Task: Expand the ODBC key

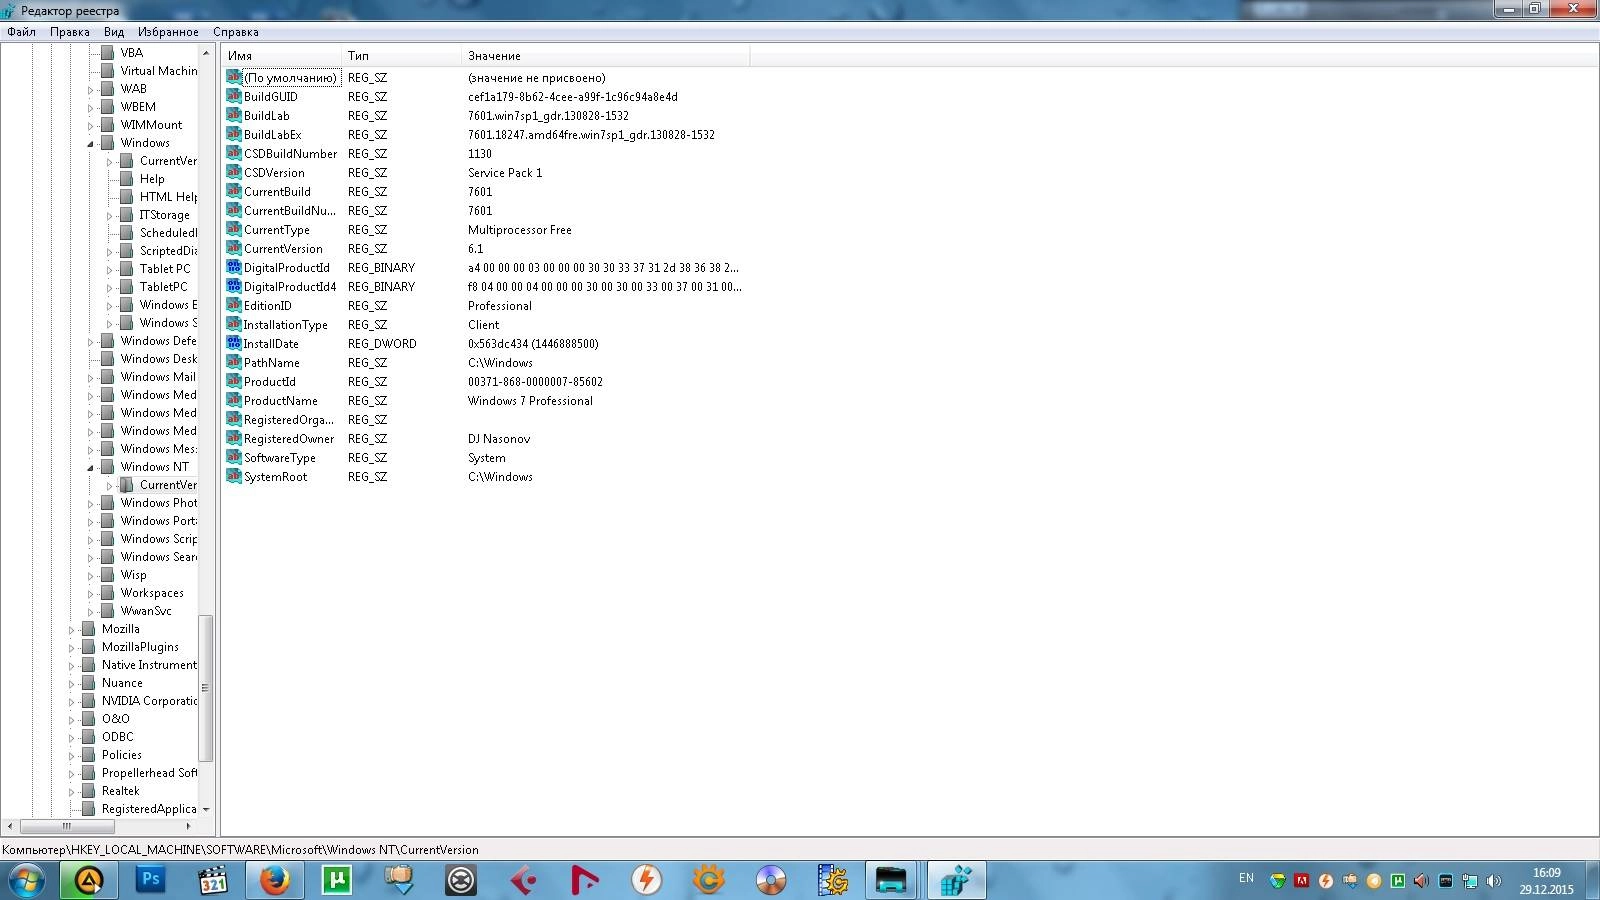Action: (x=71, y=738)
